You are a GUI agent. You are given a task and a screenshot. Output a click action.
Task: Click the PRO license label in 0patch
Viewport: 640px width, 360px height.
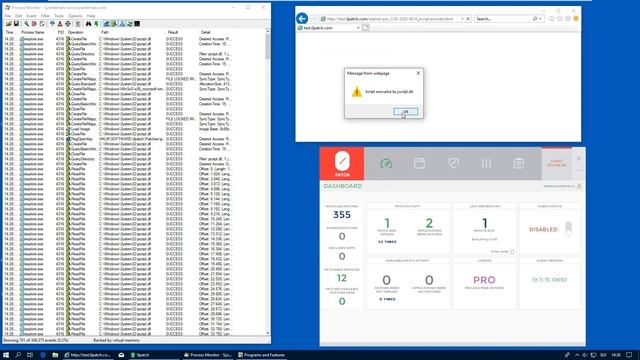(x=484, y=280)
